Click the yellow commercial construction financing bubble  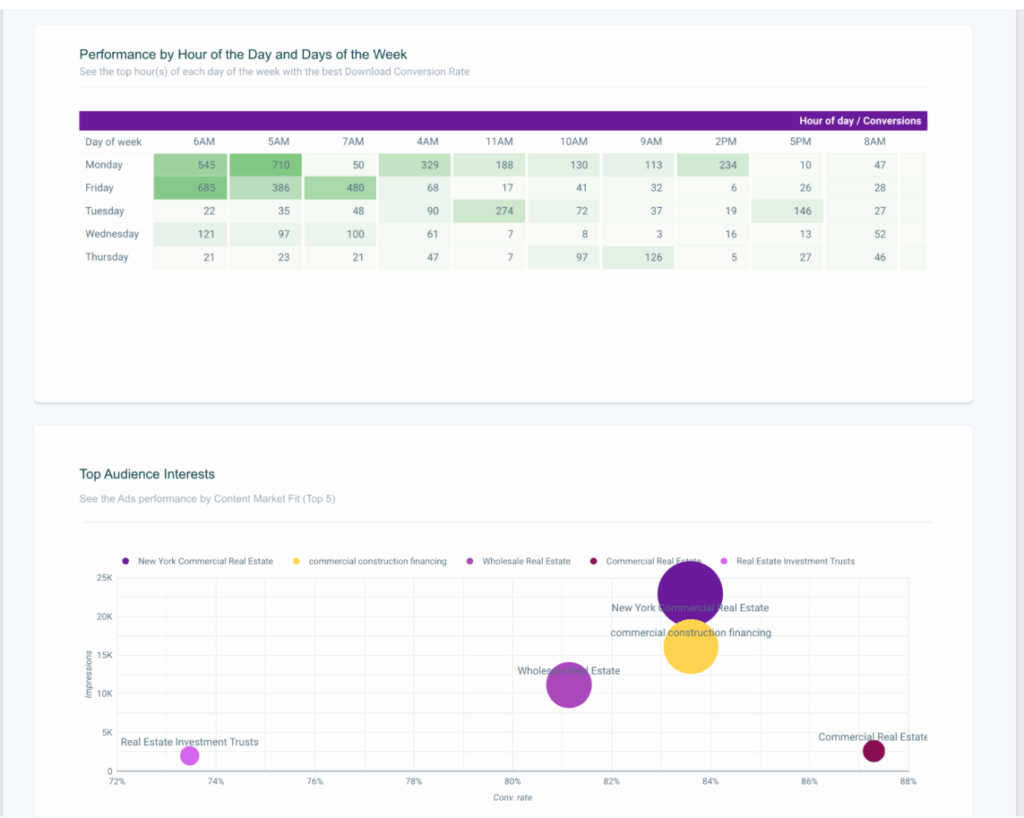[690, 647]
